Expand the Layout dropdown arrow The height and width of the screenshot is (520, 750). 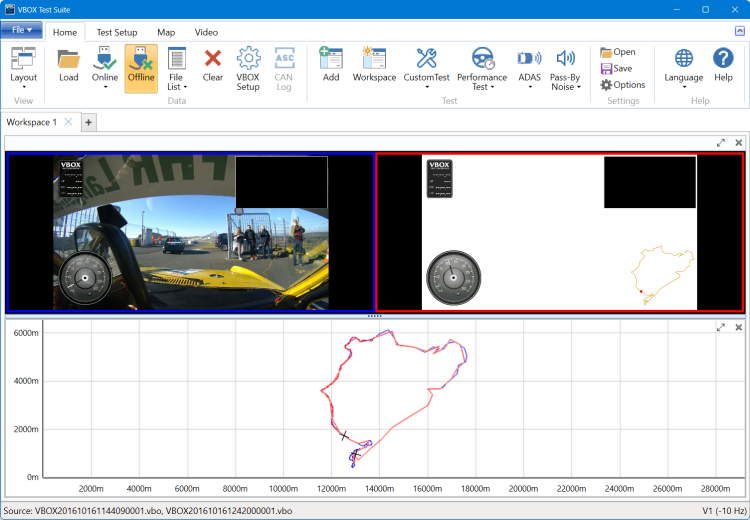pos(23,87)
